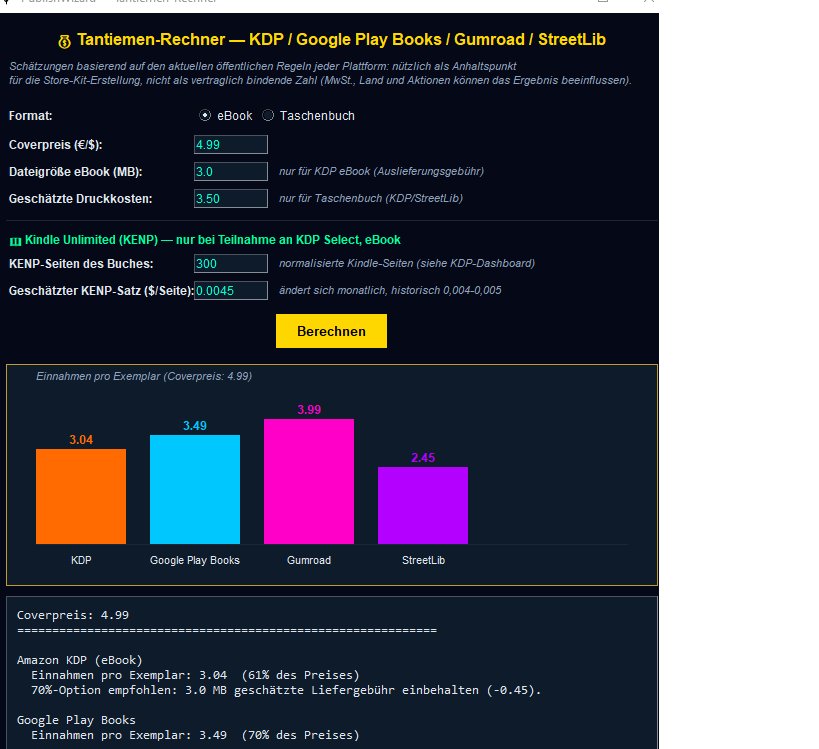Image resolution: width=819 pixels, height=749 pixels.
Task: Click the 'Coverpreis: 4.99' line in results
Action: [73, 615]
